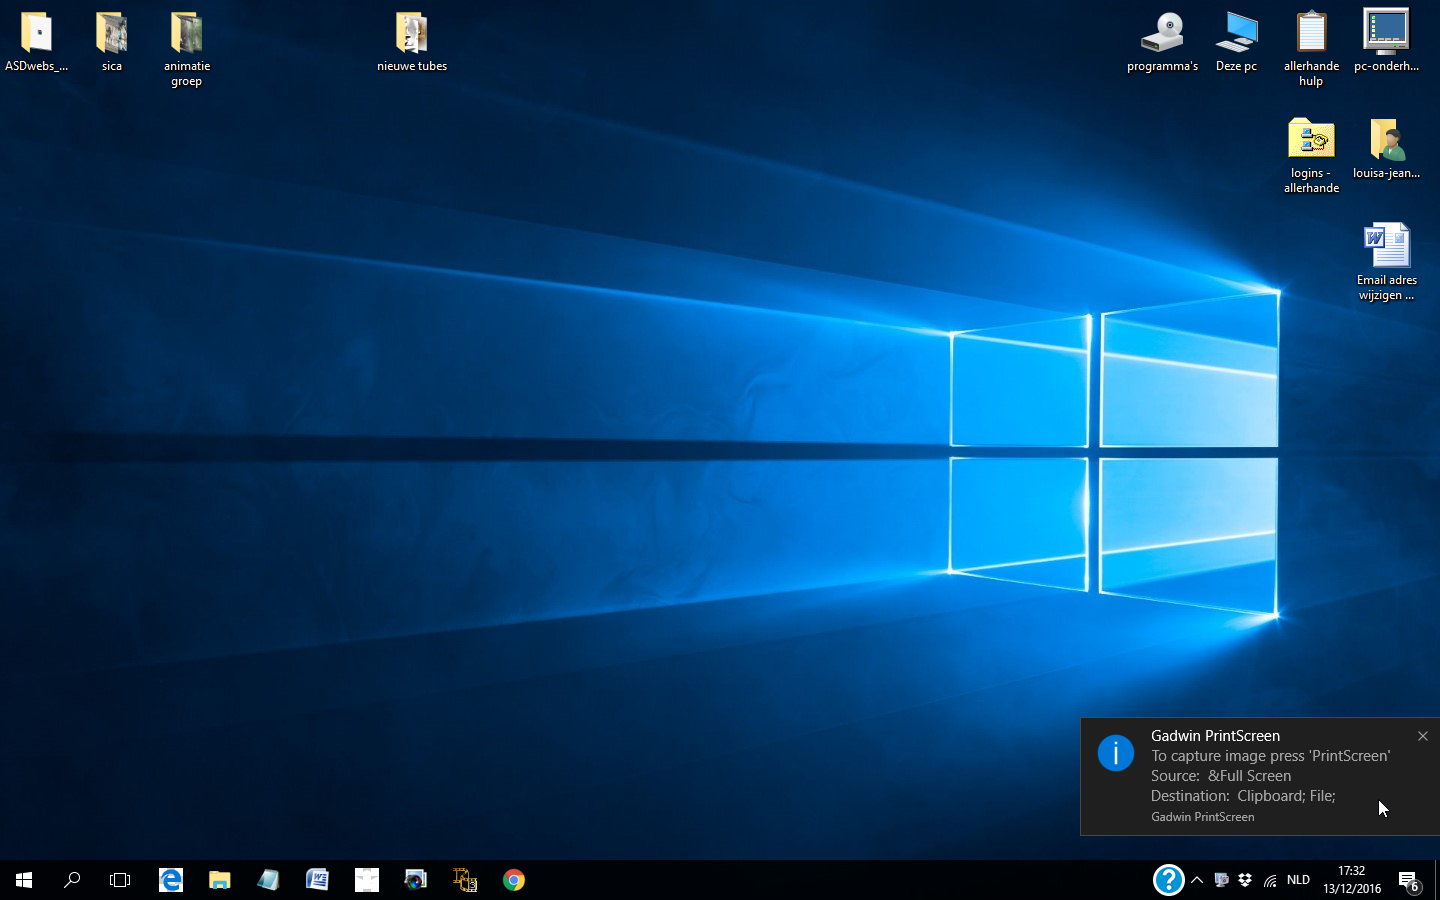Viewport: 1440px width, 900px height.
Task: Open the Notepad icon in the taskbar
Action: click(x=268, y=880)
